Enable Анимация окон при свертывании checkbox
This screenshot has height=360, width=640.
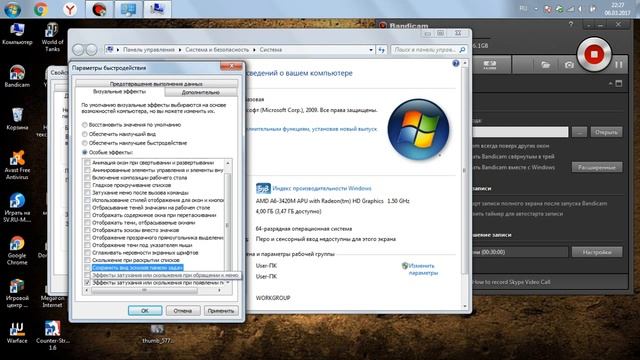[87, 162]
